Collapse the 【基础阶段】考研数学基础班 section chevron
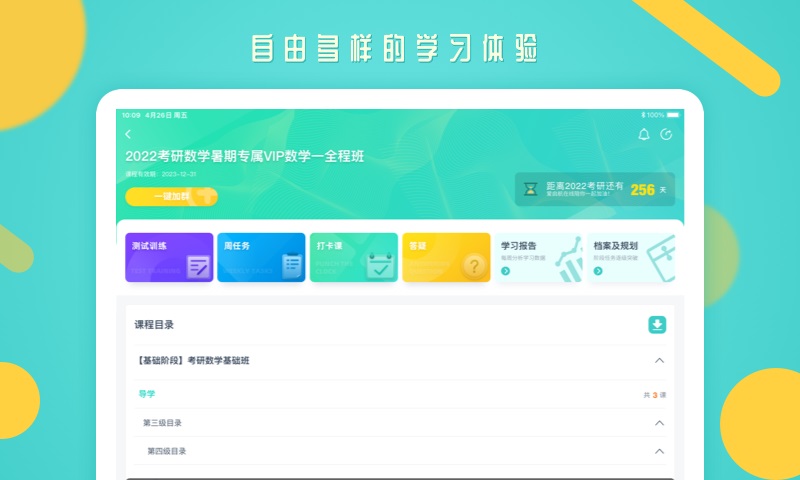This screenshot has width=800, height=480. tap(659, 360)
